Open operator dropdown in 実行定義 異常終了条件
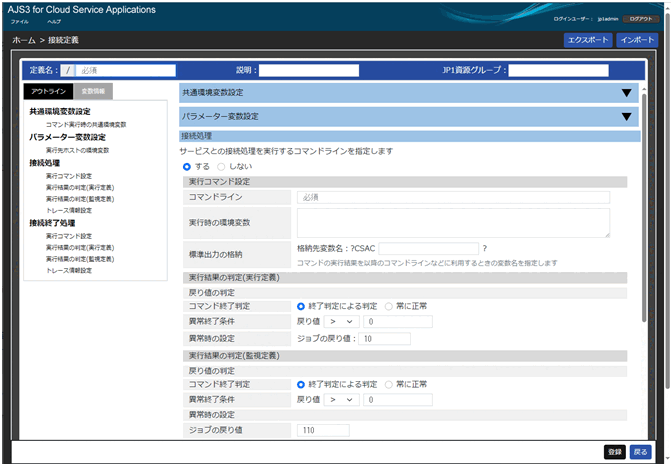Viewport: 672px width, 466px height. click(341, 322)
